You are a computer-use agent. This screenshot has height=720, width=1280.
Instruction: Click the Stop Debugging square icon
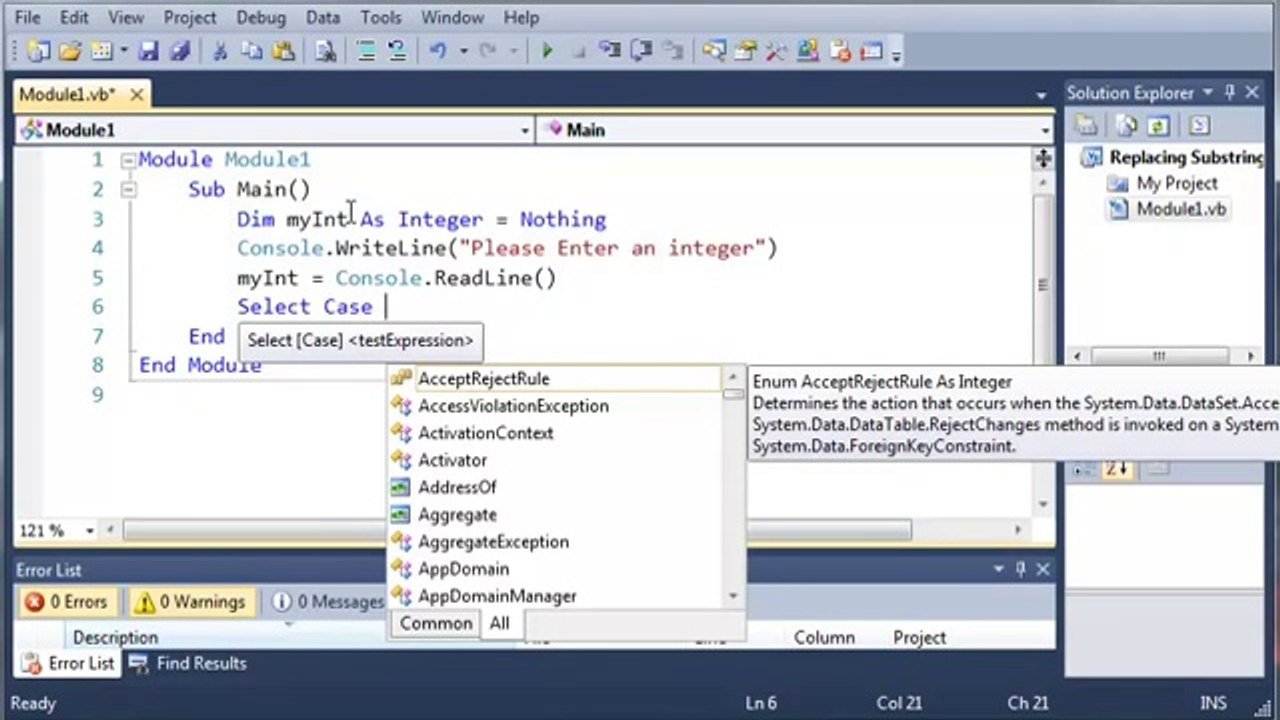(x=578, y=51)
